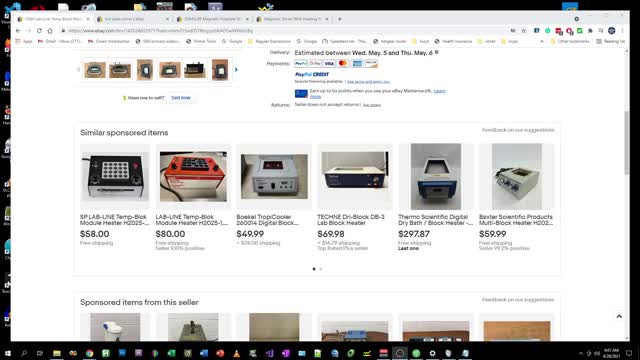This screenshot has height=360, width=640.
Task: Select second carousel page dot
Action: click(321, 269)
